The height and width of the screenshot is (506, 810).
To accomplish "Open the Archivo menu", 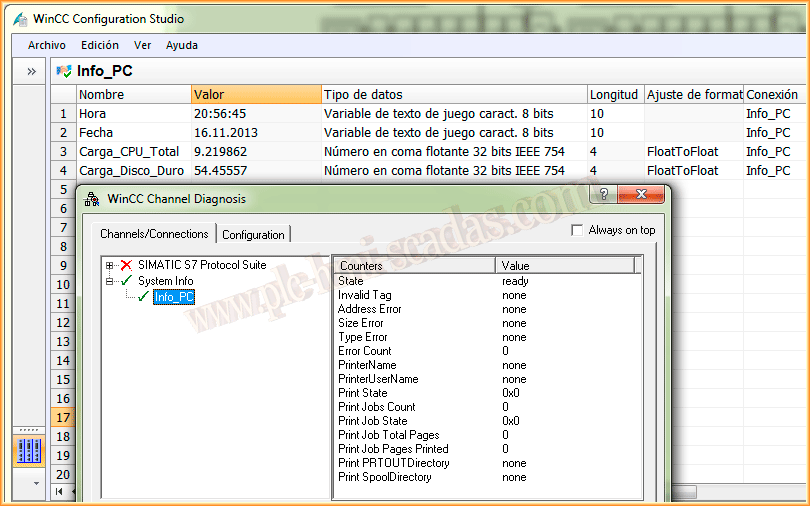I will [47, 45].
